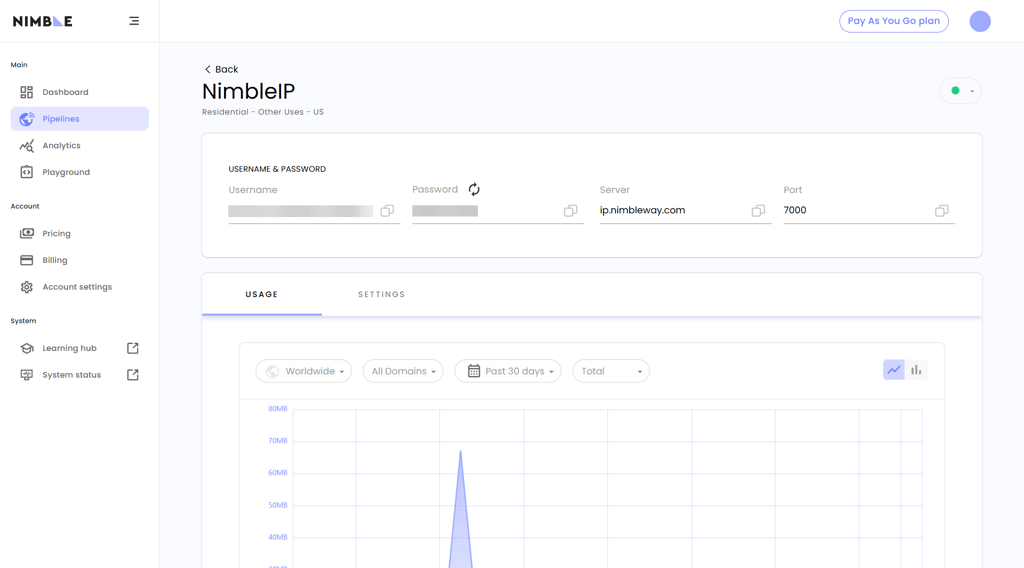Collapse sidebar with hamburger menu icon
This screenshot has width=1024, height=568.
pos(134,21)
